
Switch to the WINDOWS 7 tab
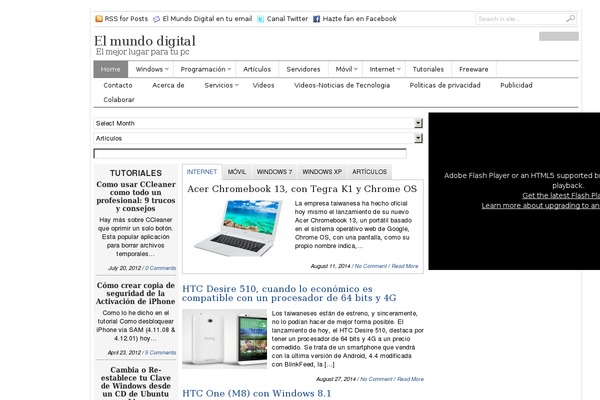click(x=274, y=172)
